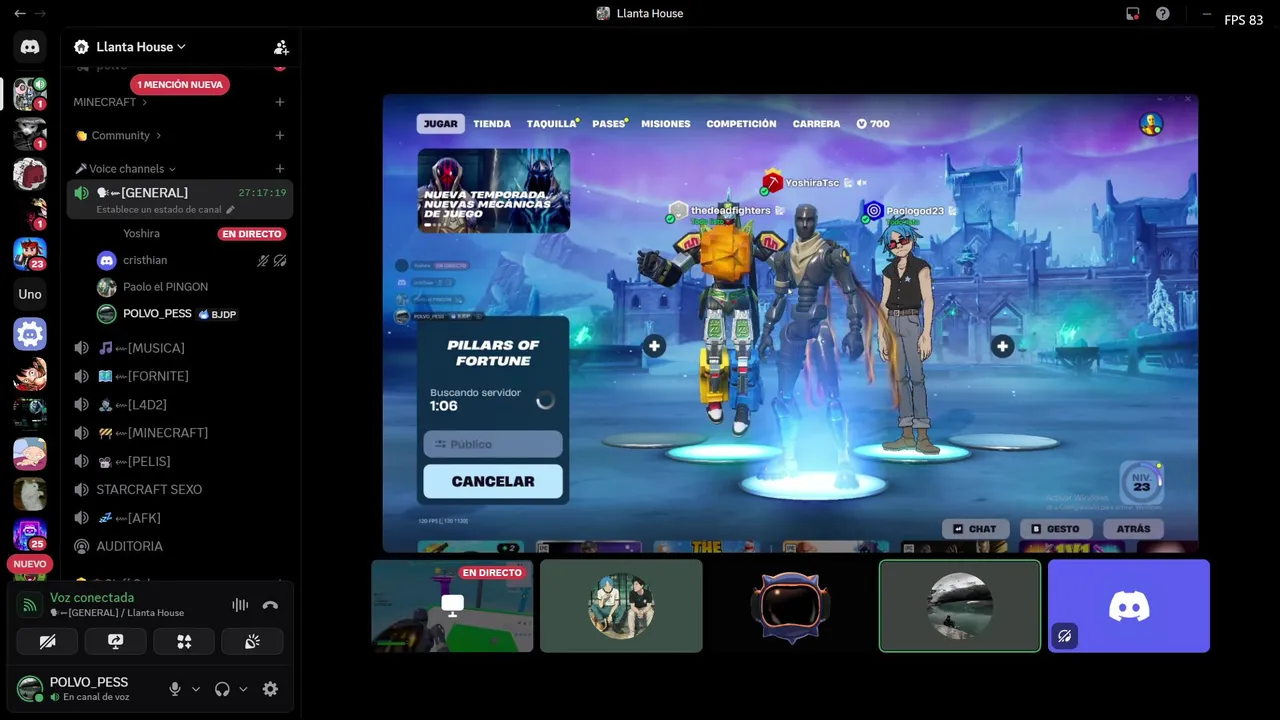Open voice connection signal details icon

click(30, 605)
